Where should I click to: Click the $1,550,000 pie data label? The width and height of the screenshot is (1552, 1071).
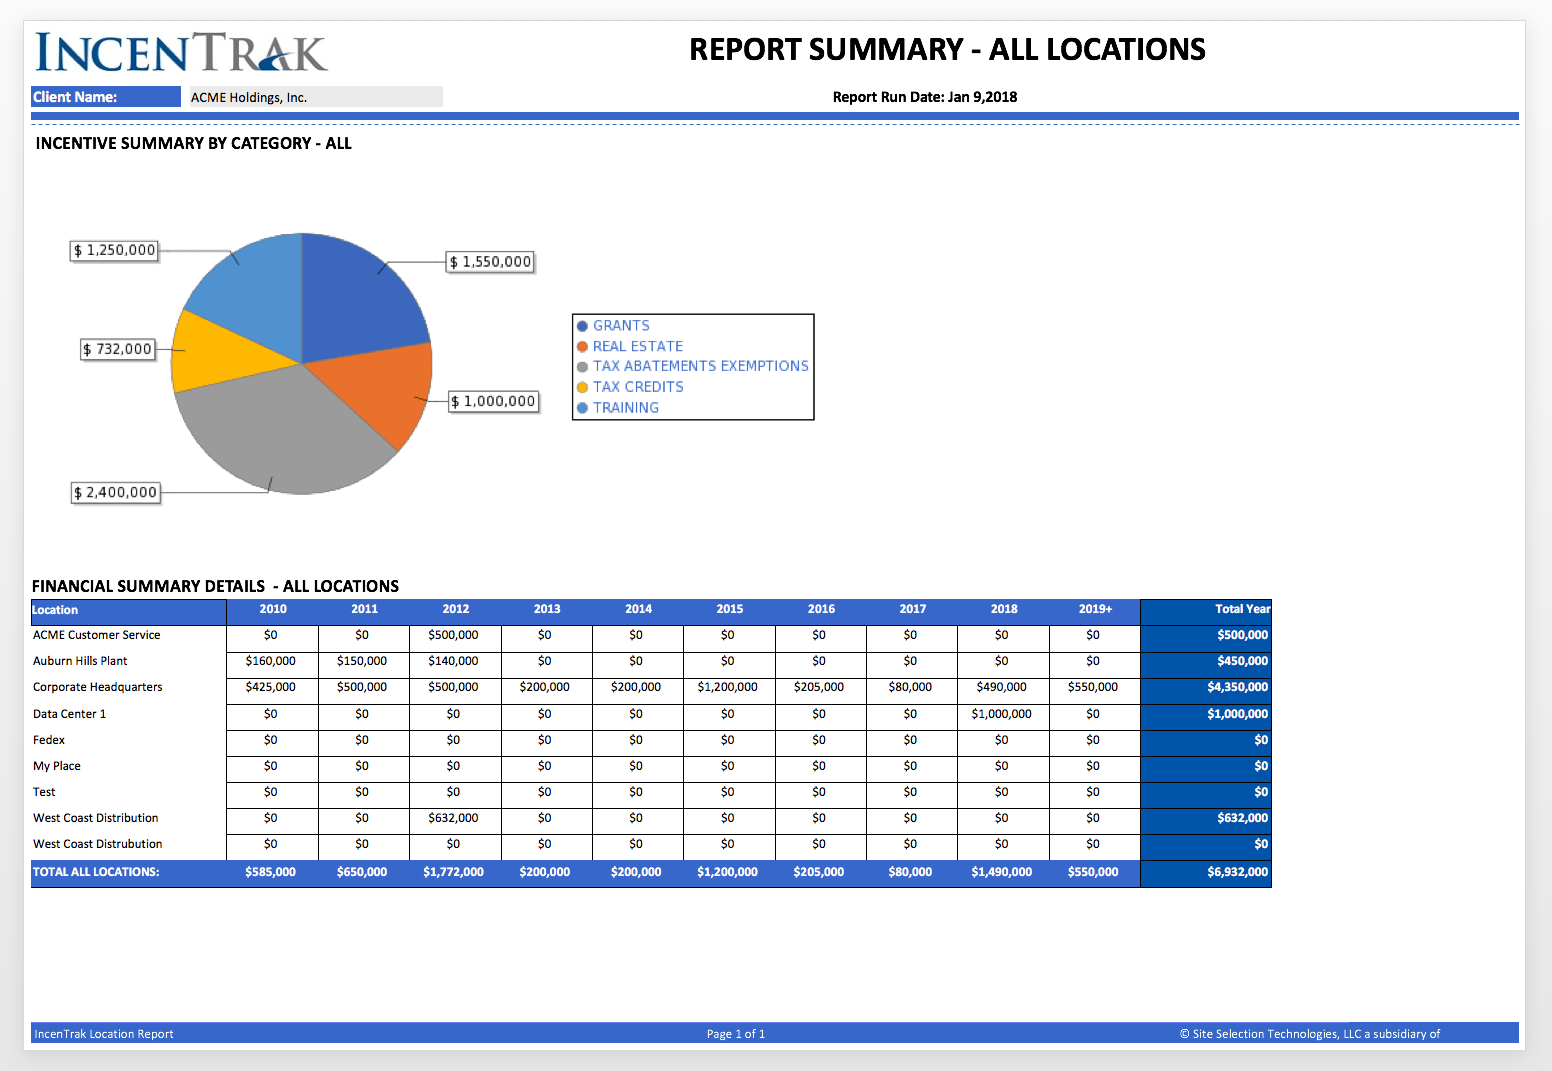click(x=490, y=262)
